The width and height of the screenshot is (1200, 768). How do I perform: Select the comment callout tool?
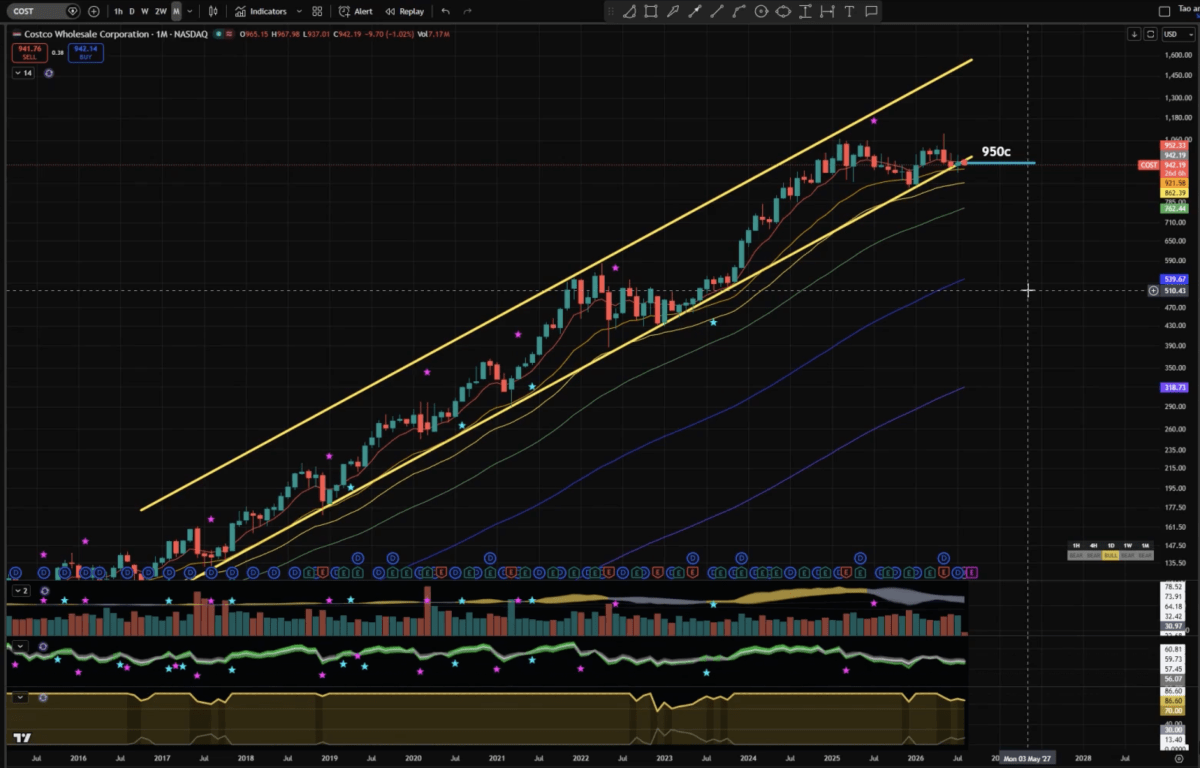tap(871, 11)
